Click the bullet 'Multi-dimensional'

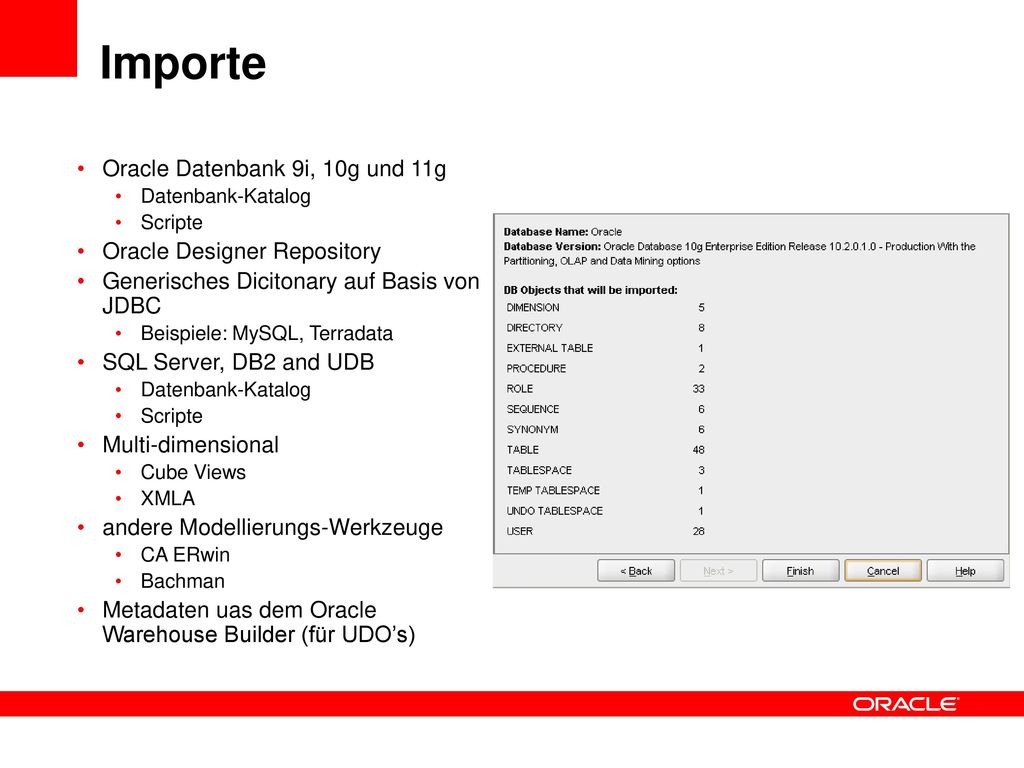pos(191,445)
